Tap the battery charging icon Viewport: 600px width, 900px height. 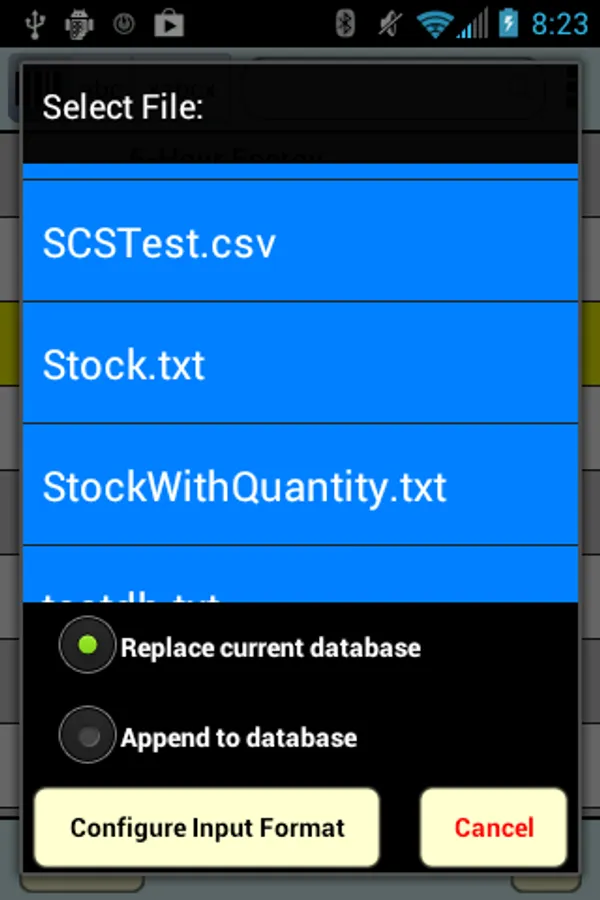(508, 22)
